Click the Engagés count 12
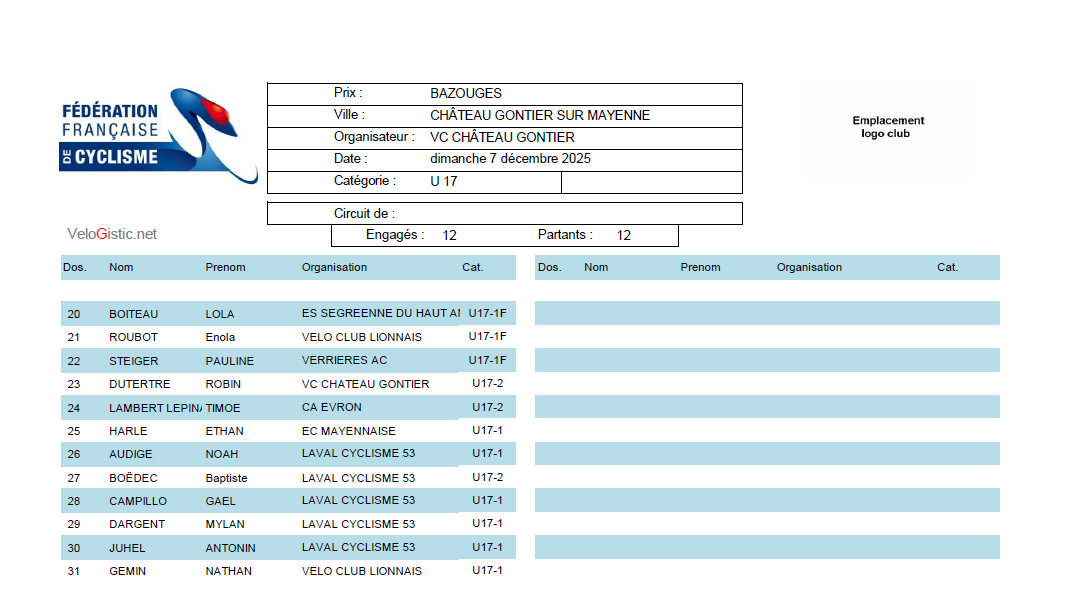 [449, 236]
